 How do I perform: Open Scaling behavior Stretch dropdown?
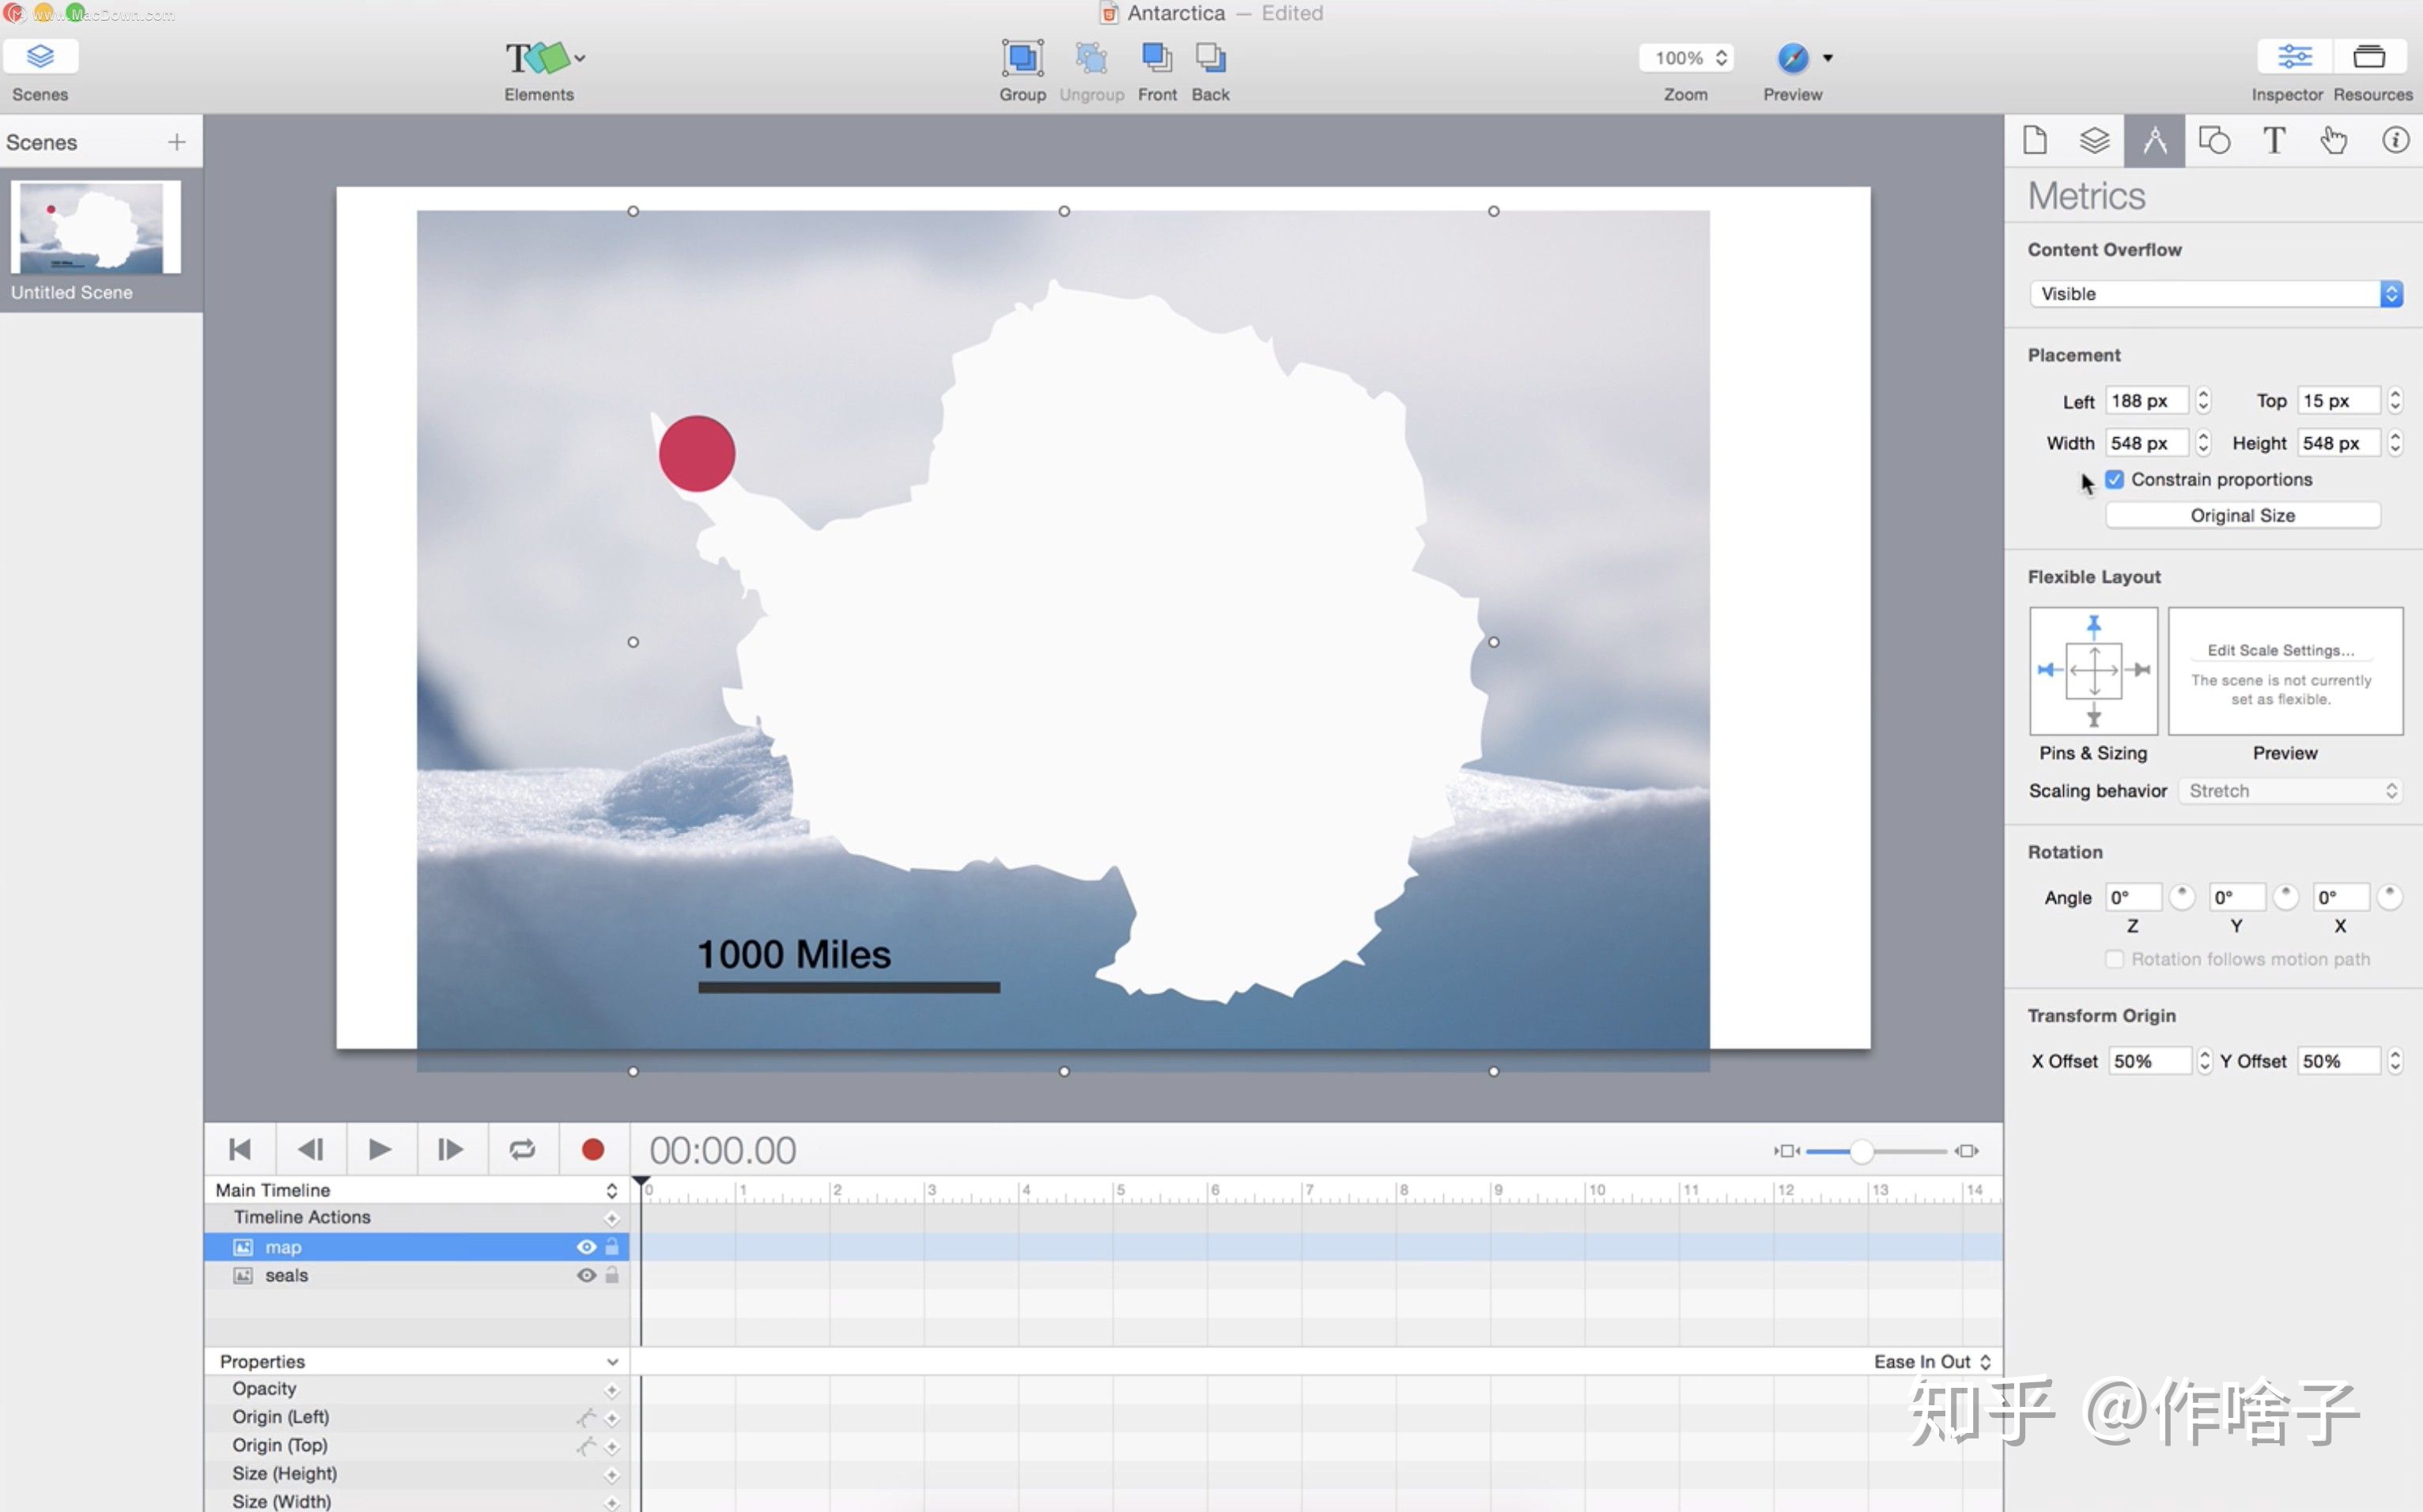[x=2290, y=791]
